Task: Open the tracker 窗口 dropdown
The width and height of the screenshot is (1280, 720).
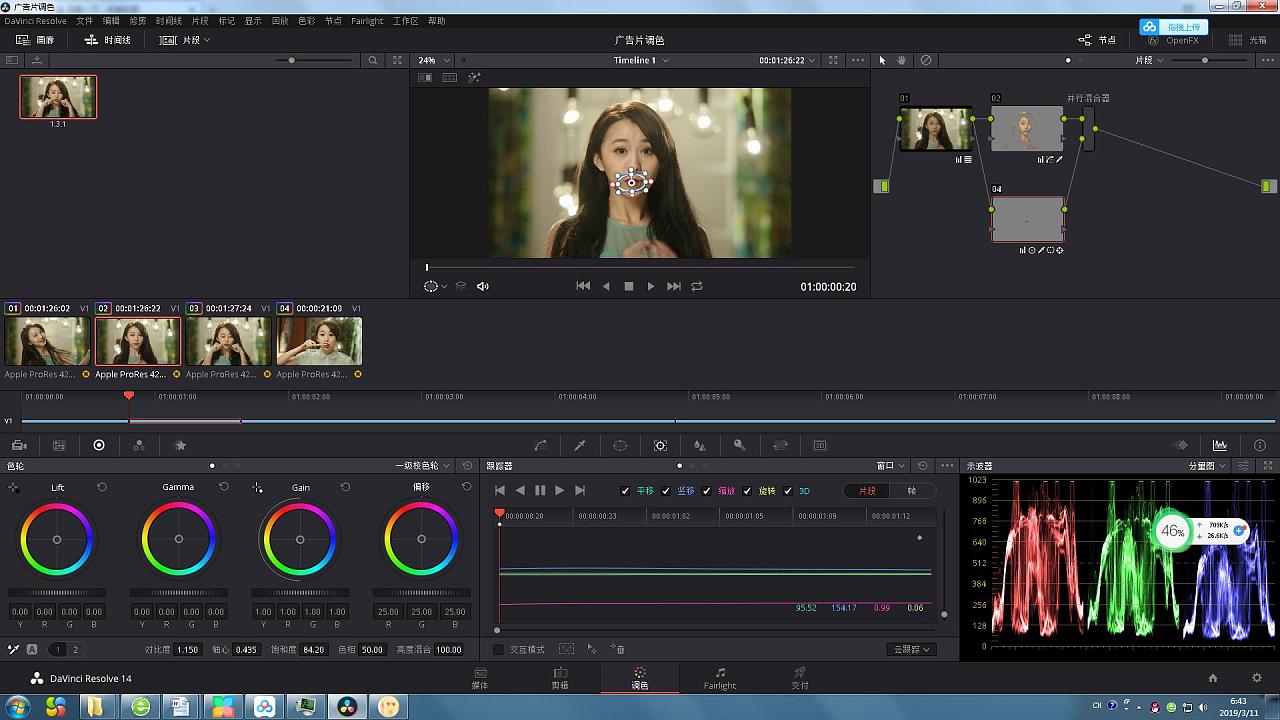Action: (x=891, y=466)
